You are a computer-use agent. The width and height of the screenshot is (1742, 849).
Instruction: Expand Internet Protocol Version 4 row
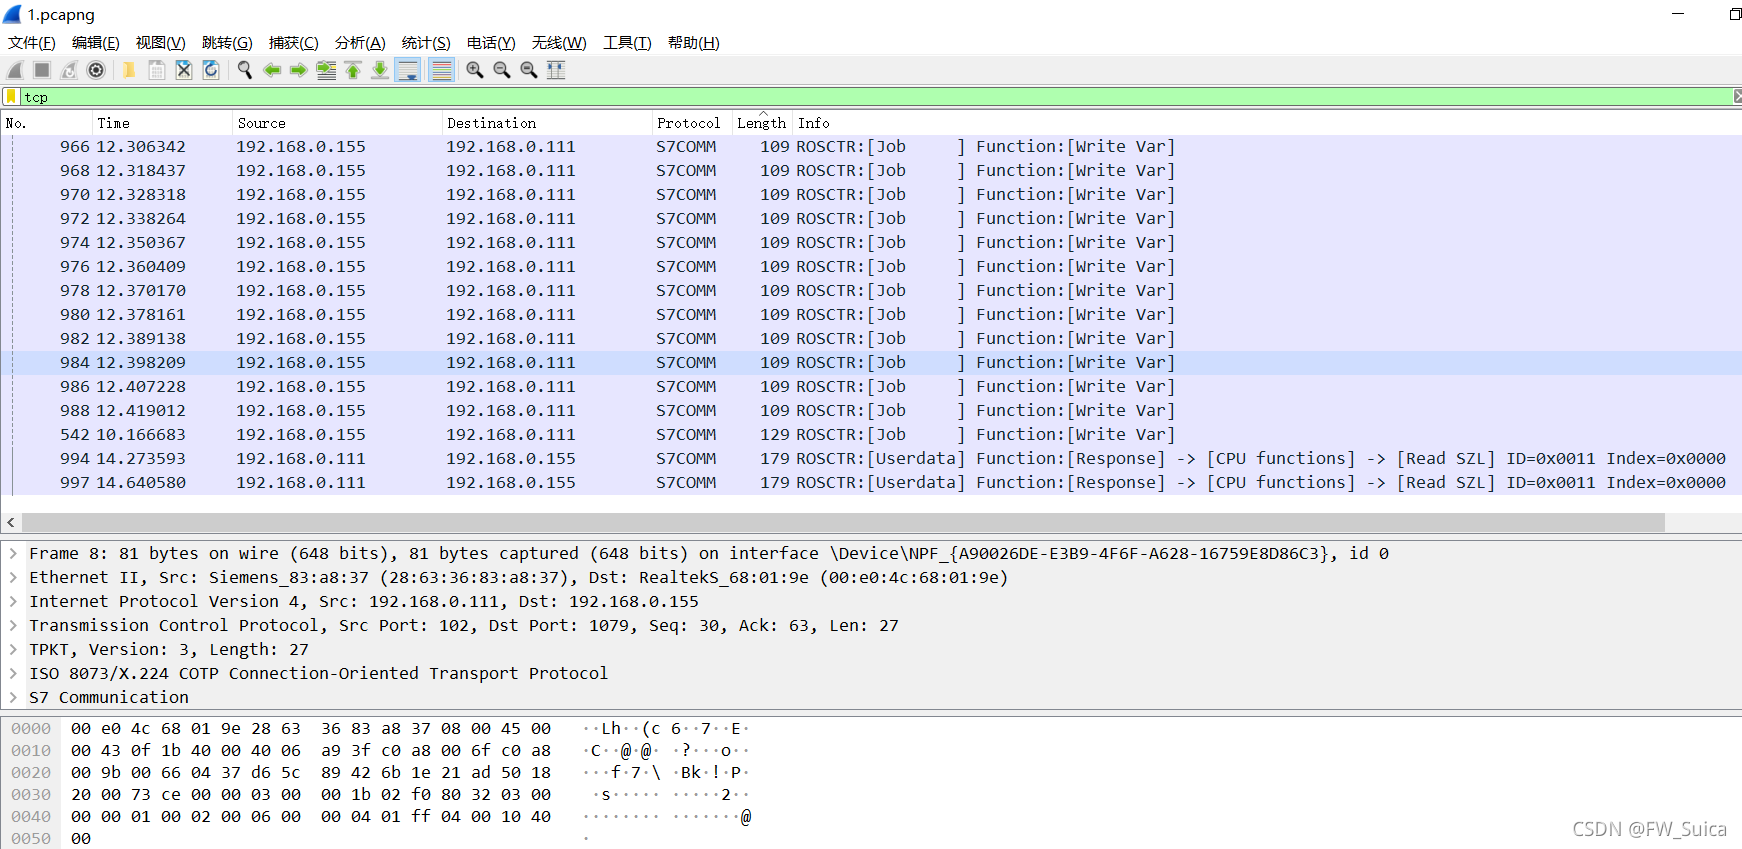coord(13,602)
